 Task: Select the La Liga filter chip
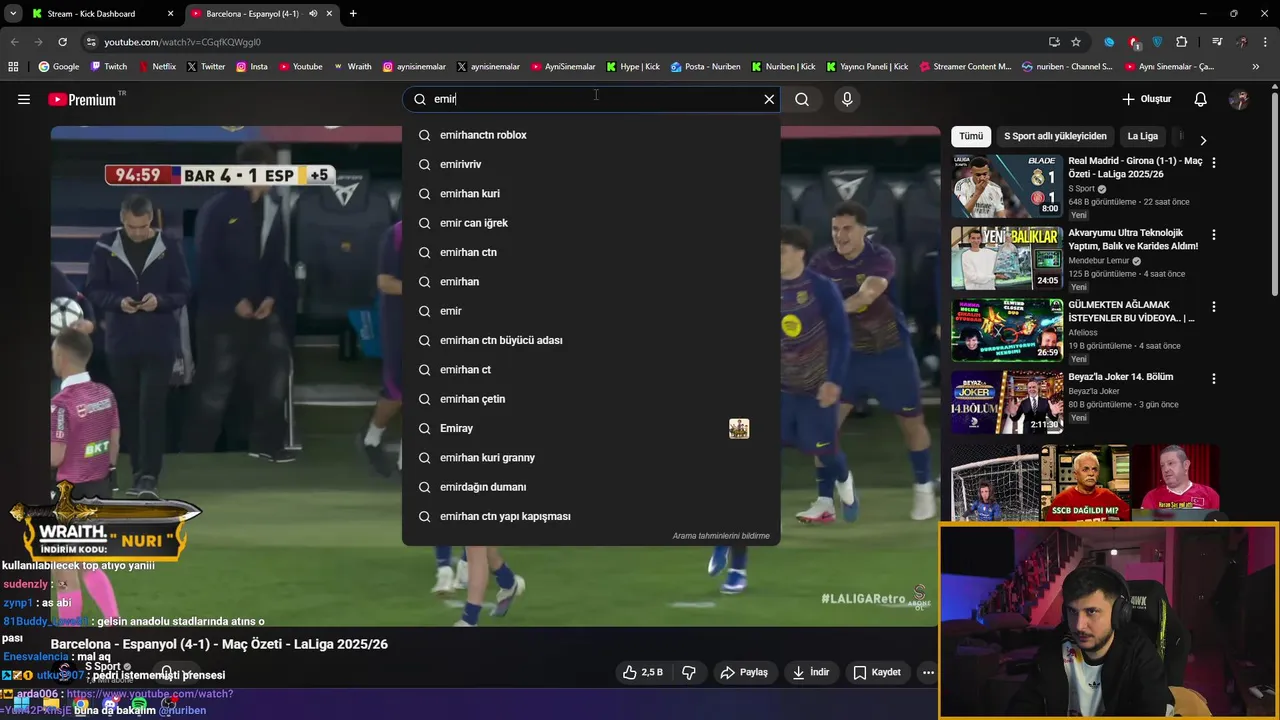click(x=1142, y=136)
